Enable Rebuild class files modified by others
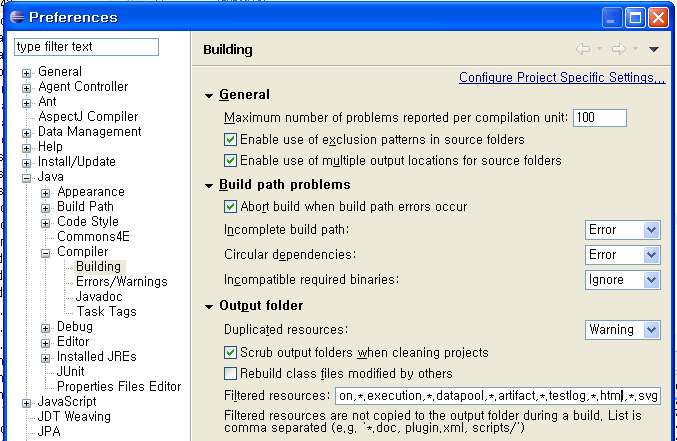 230,373
